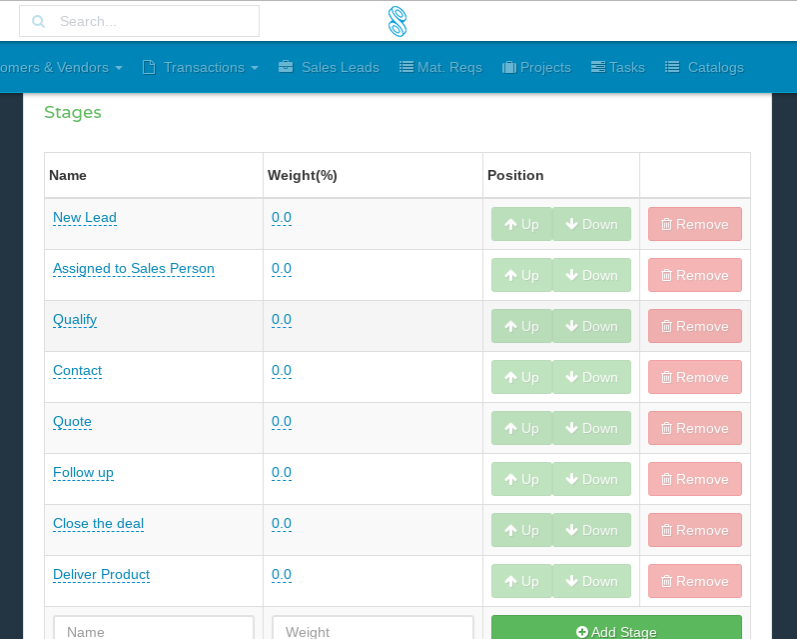The width and height of the screenshot is (797, 639).
Task: Remove the Contact stage
Action: point(694,377)
